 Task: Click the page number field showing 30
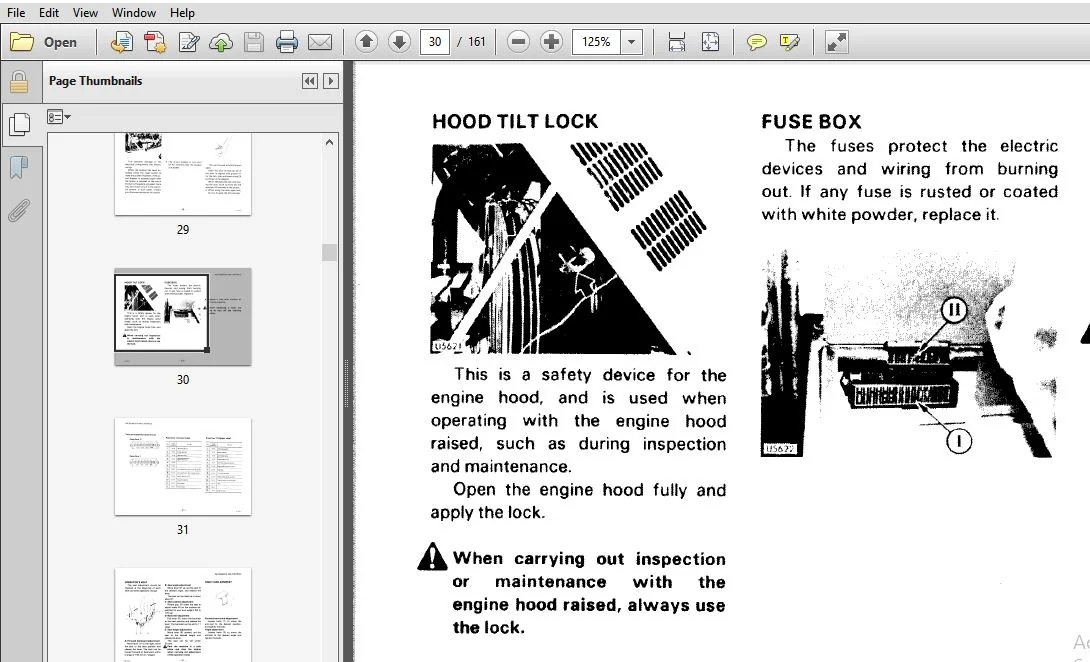coord(435,42)
